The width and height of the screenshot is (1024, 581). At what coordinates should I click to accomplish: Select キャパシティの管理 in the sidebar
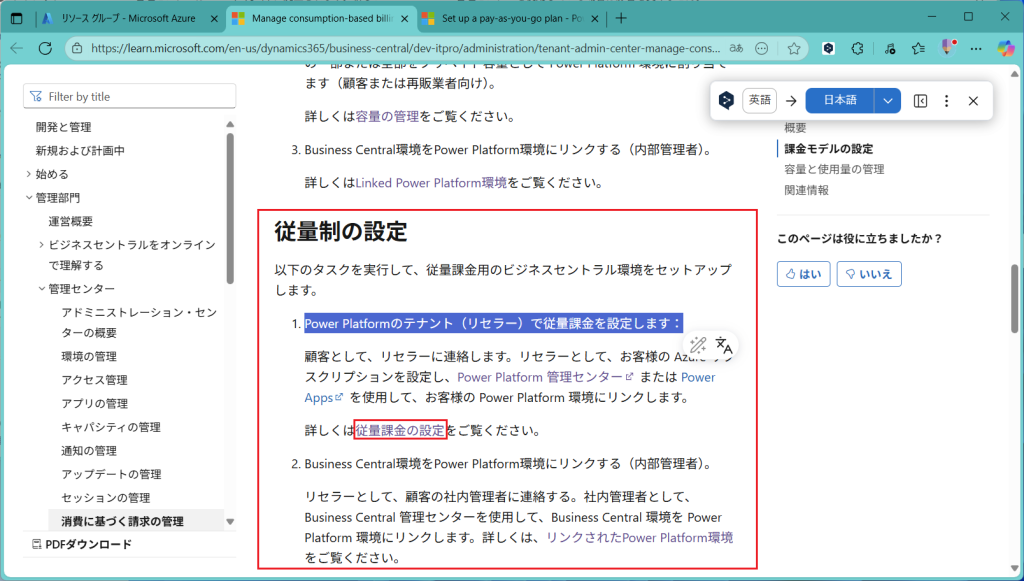coord(111,427)
